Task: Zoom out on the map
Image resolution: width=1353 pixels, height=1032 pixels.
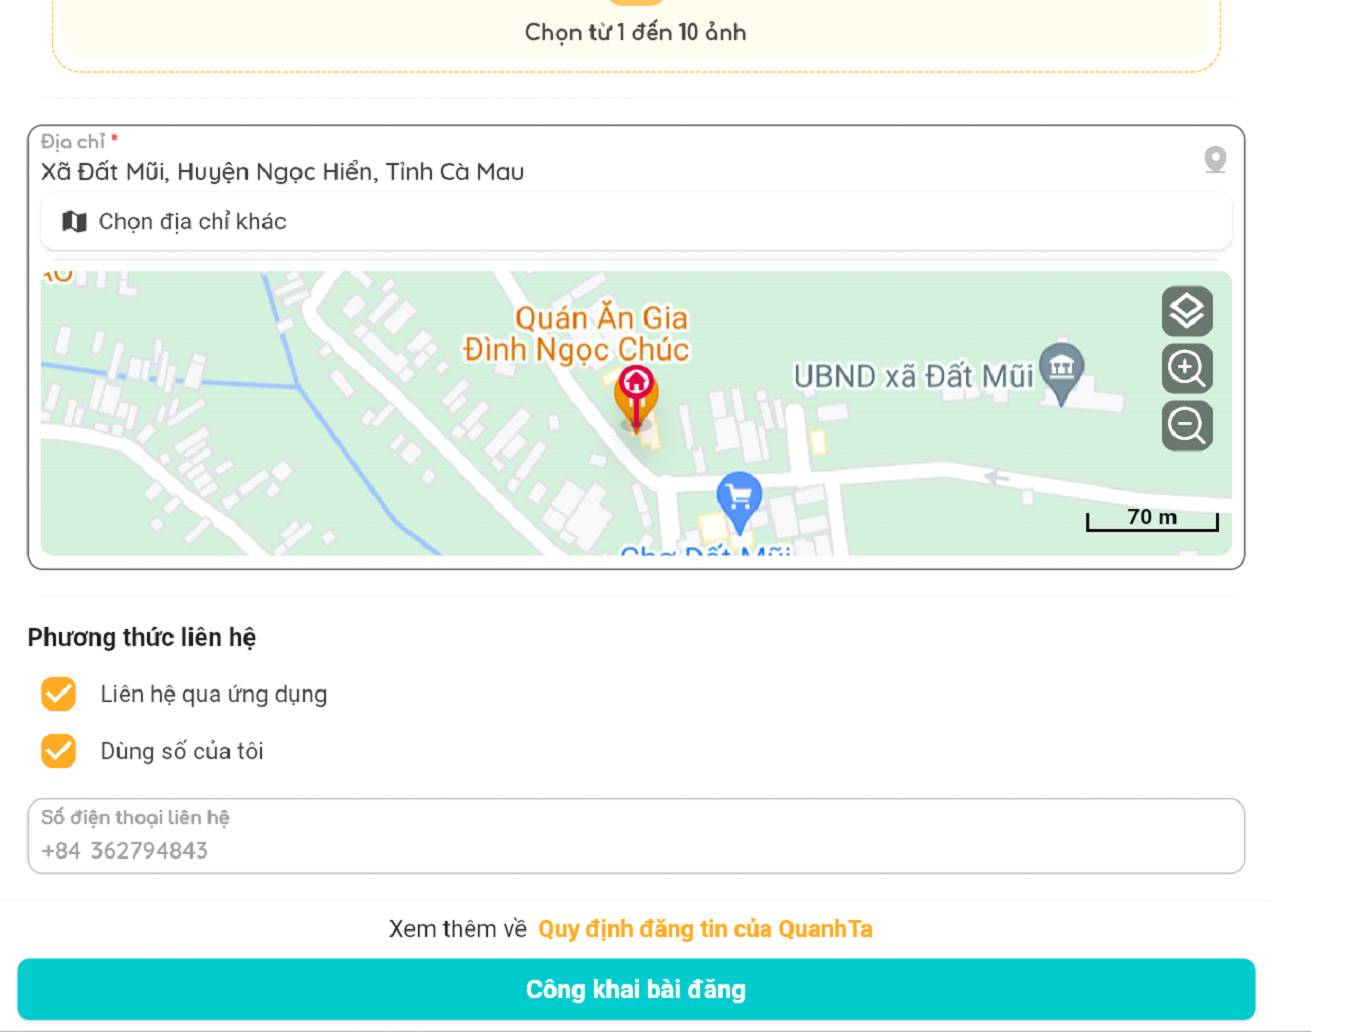Action: [1187, 426]
